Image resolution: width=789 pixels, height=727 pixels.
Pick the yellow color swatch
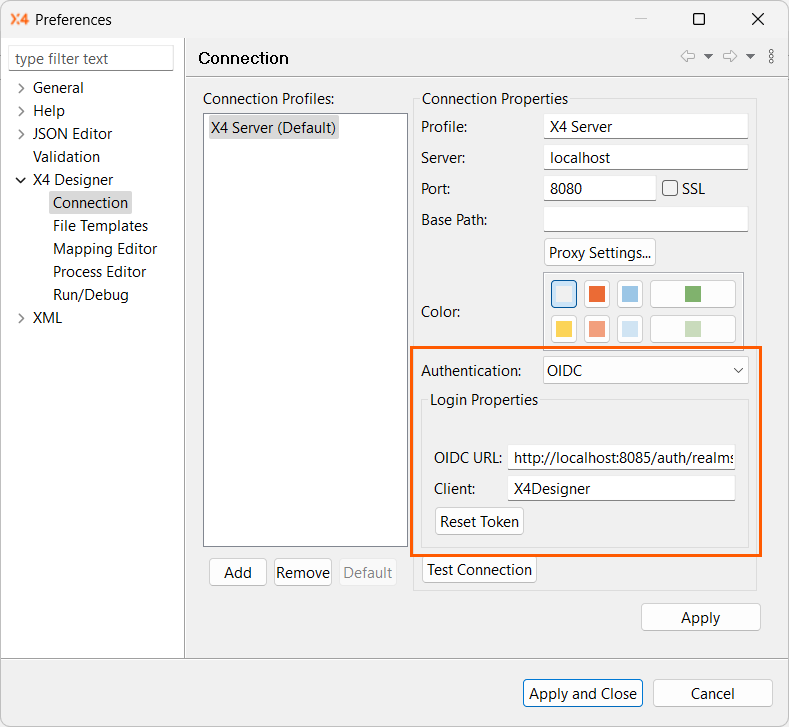(564, 329)
